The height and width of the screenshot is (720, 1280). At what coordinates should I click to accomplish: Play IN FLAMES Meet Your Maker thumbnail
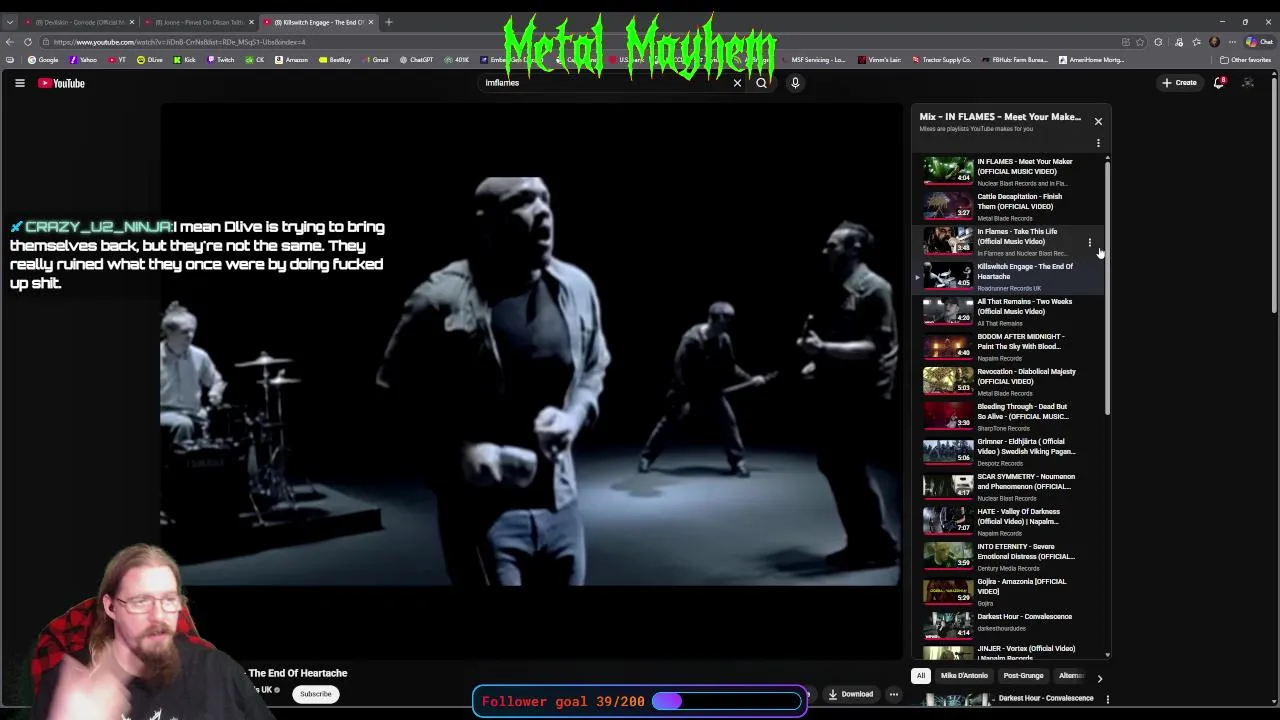pos(947,171)
